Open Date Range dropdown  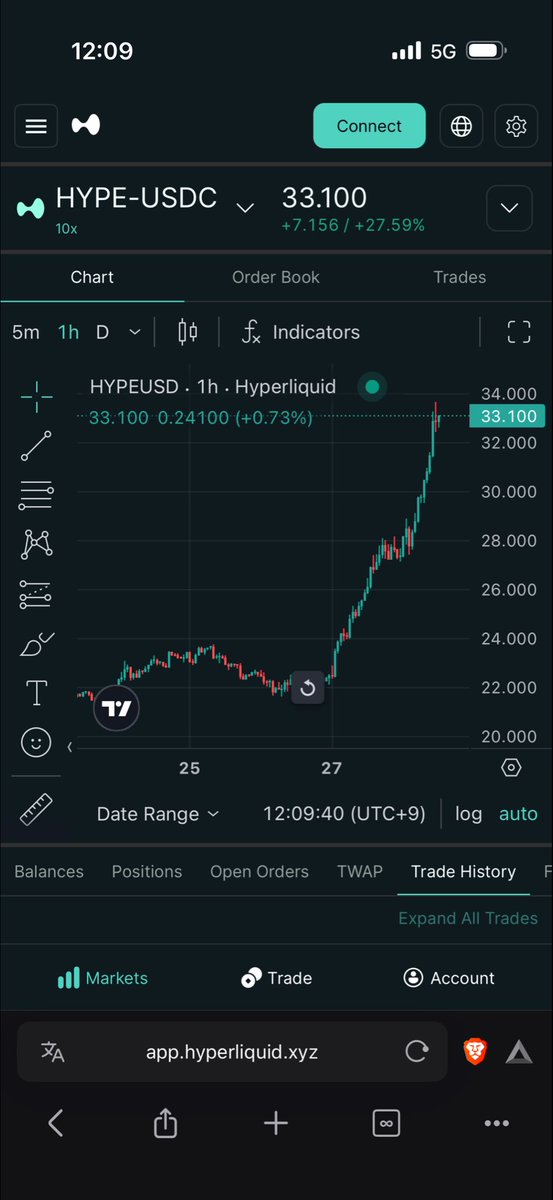click(x=158, y=814)
